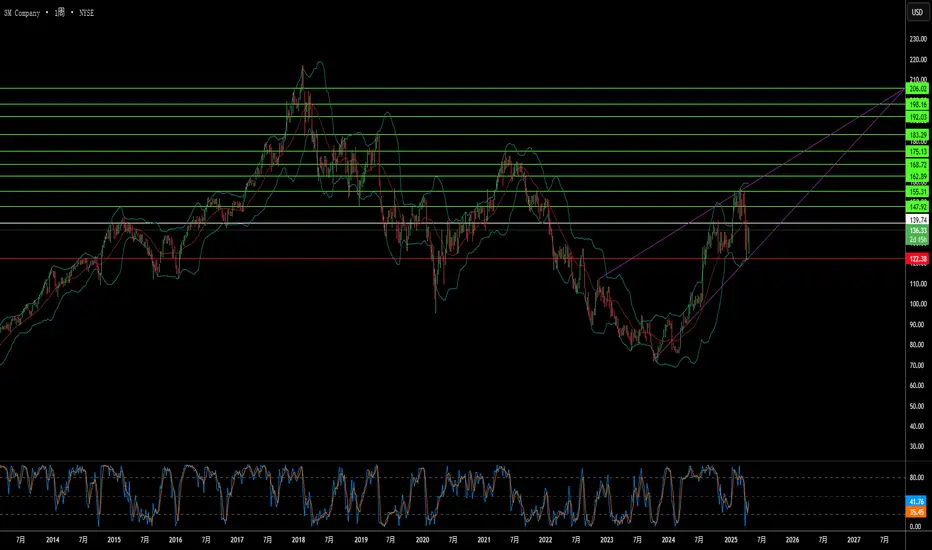The width and height of the screenshot is (932, 550).
Task: Select the 175.13 price level label
Action: [x=917, y=151]
